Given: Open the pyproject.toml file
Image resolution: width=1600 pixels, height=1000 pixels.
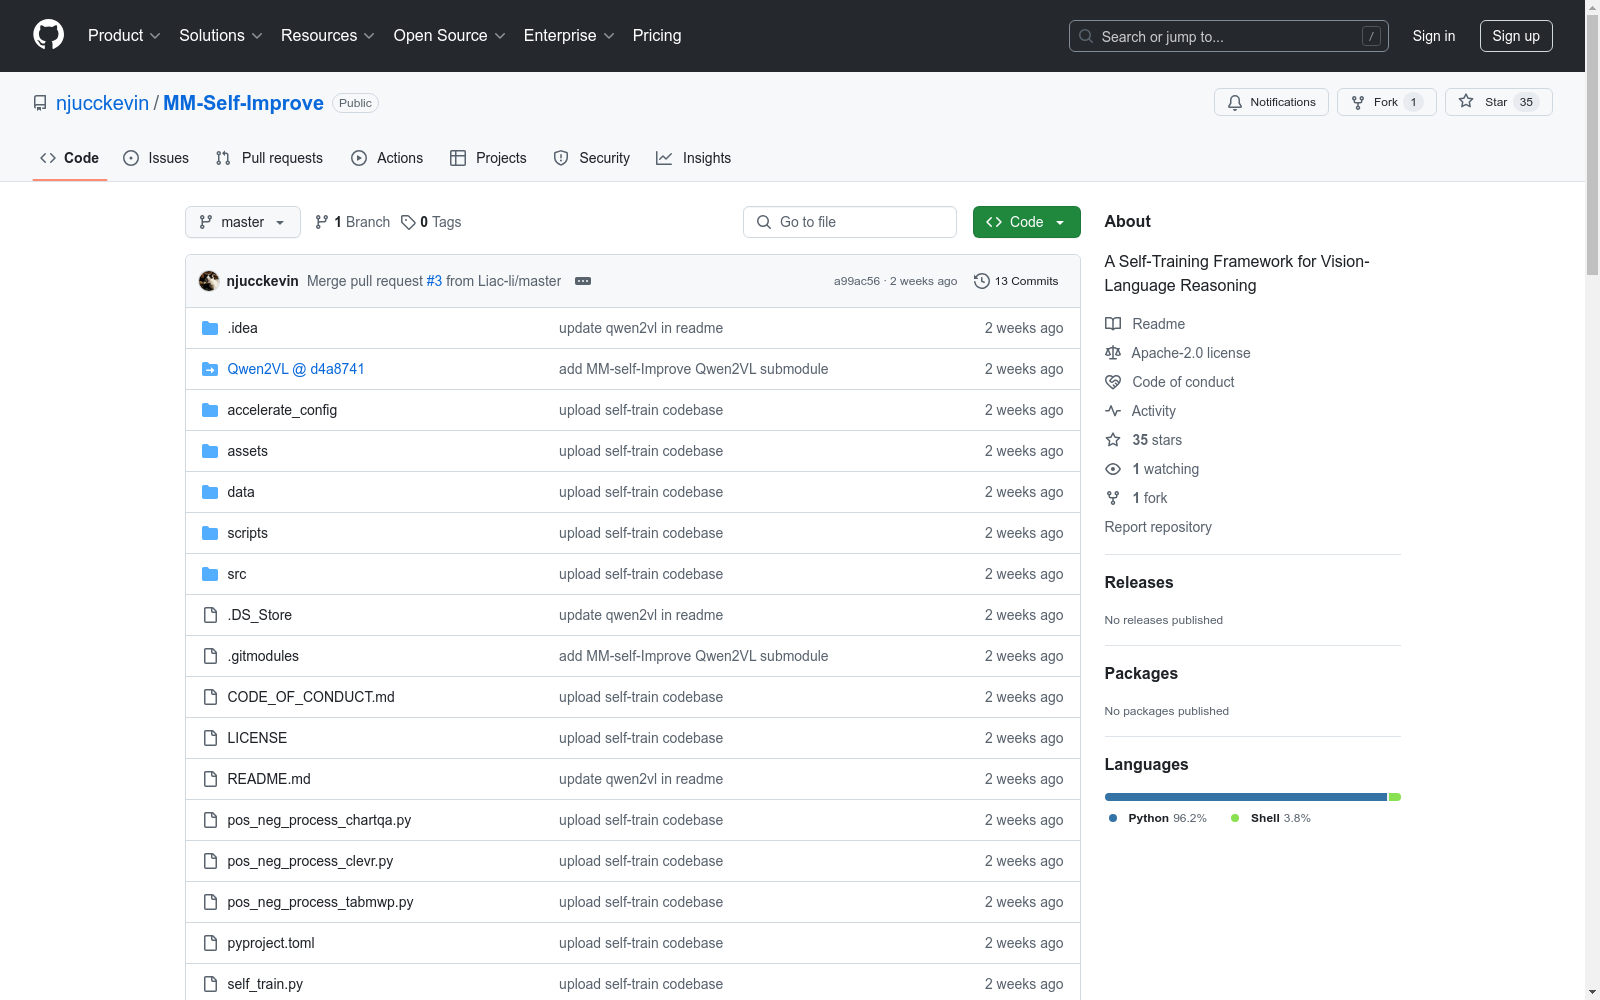Looking at the screenshot, I should (271, 943).
